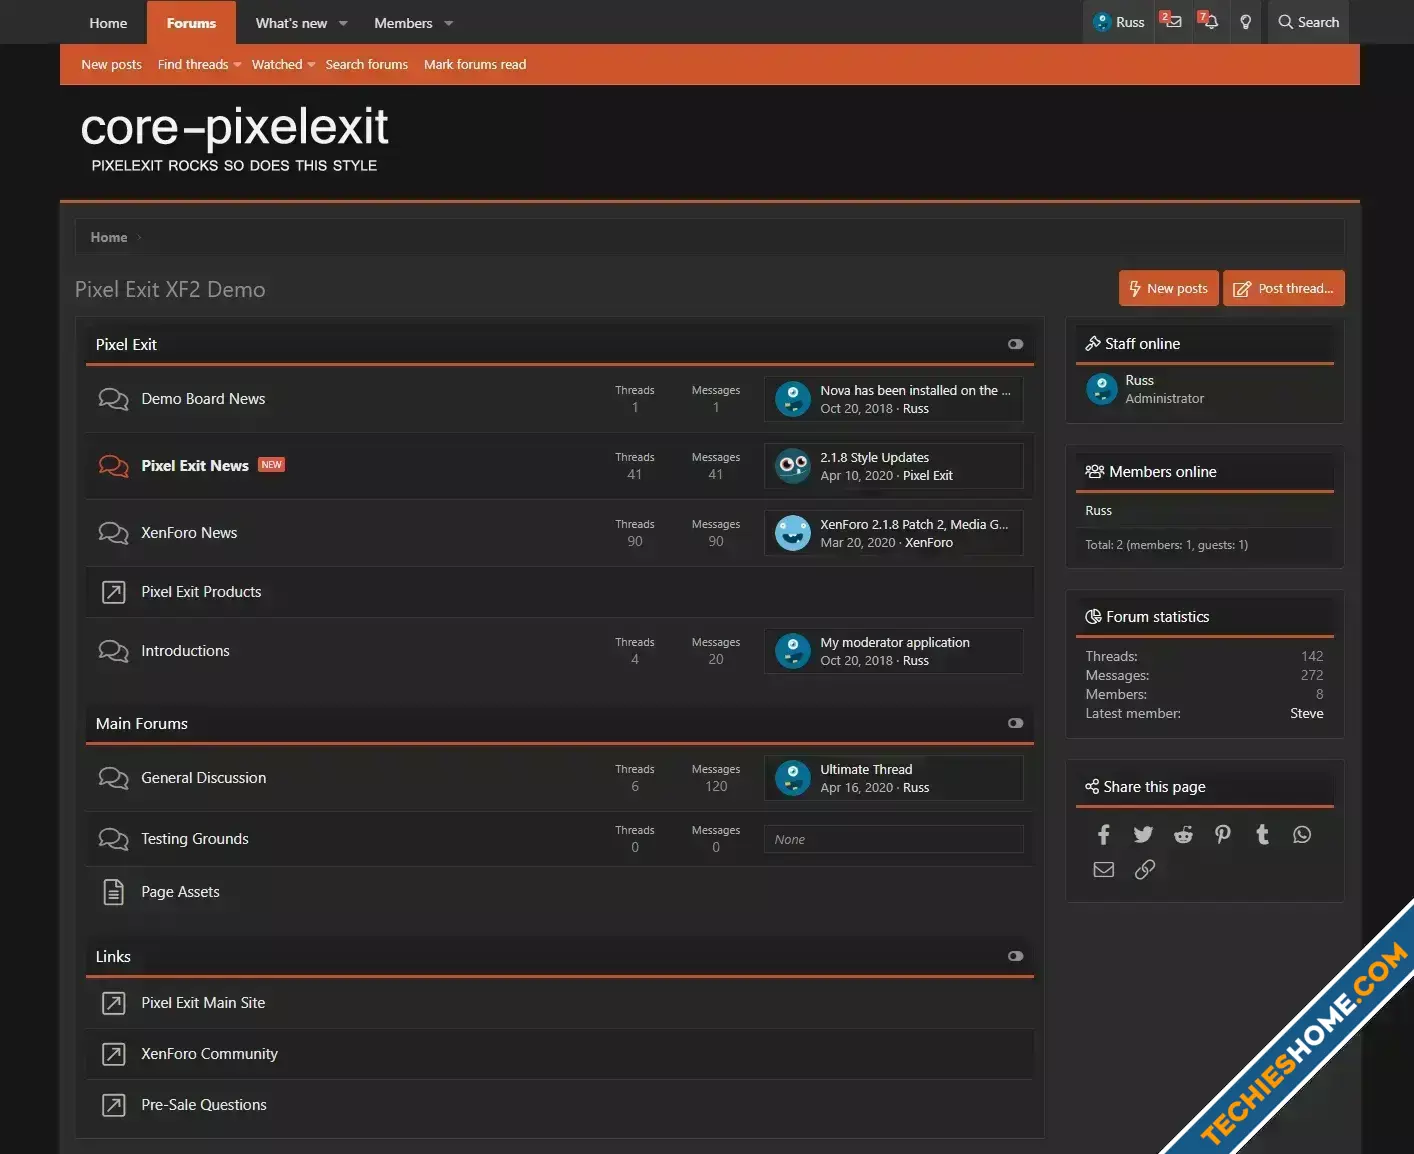
Task: Click Introductions forum icon
Action: point(113,651)
